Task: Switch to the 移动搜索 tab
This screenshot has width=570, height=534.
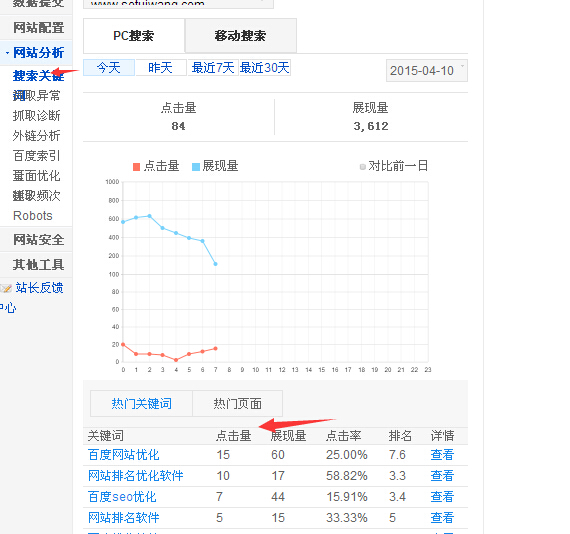Action: point(241,36)
